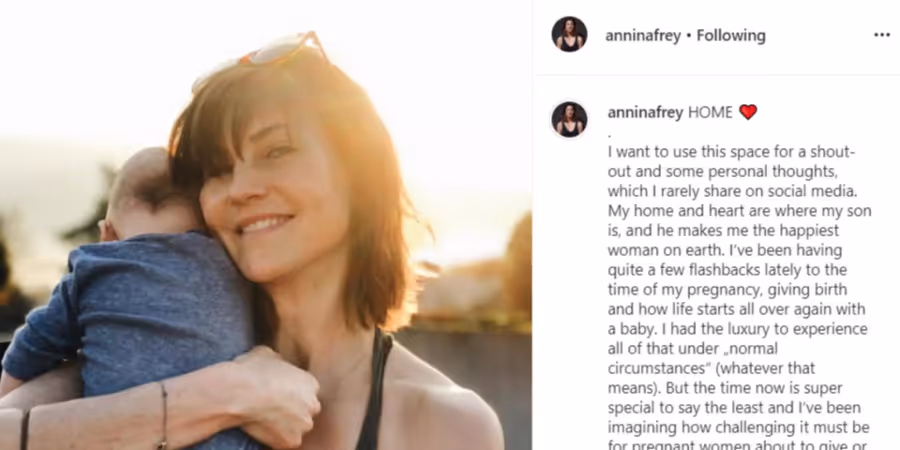Open anninafrey profile from the caption username
900x450 pixels.
(x=645, y=112)
